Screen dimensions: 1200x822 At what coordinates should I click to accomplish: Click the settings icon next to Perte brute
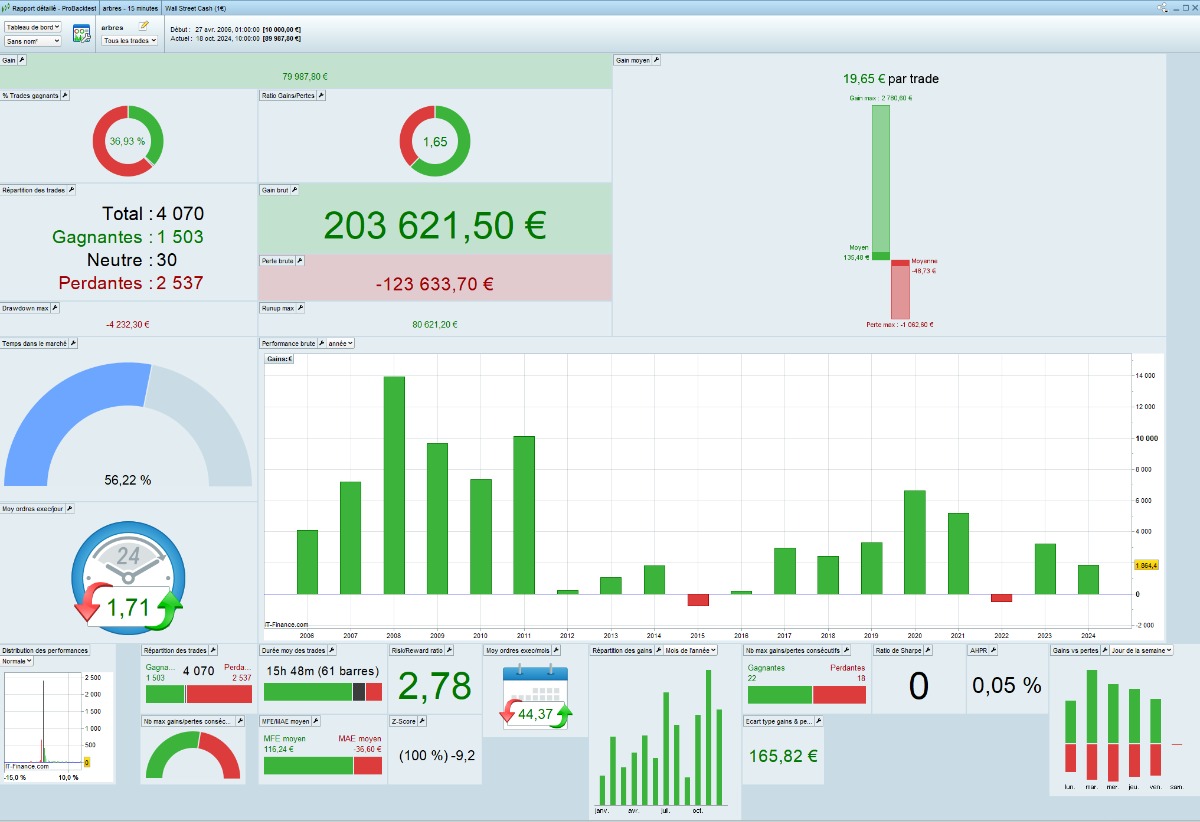pos(300,260)
